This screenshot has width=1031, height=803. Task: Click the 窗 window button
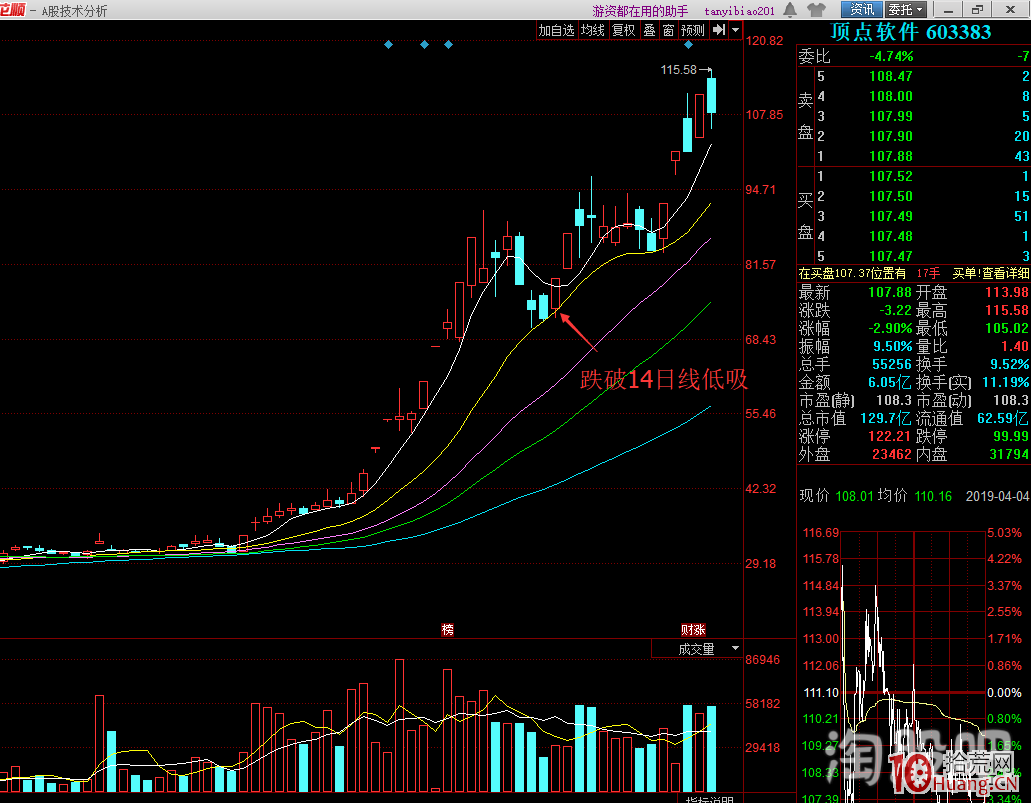pos(669,30)
